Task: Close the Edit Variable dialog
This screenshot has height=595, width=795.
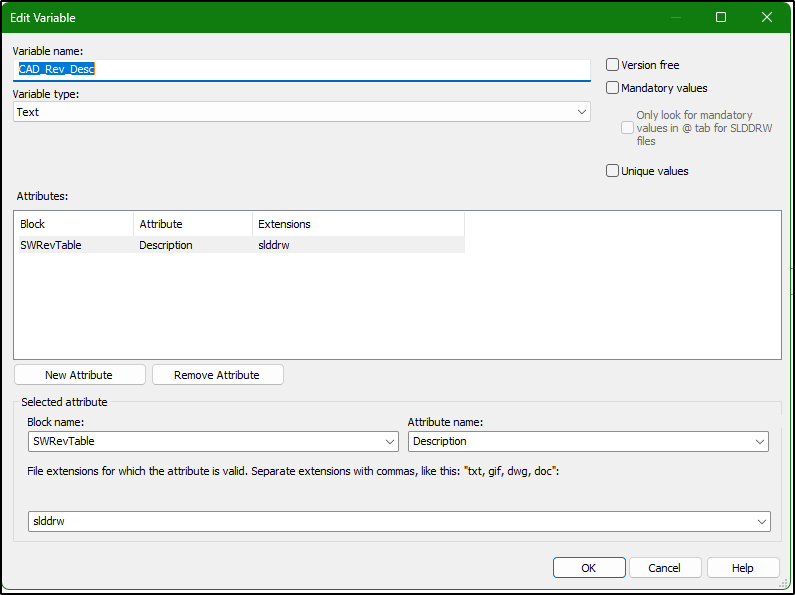Action: pos(767,17)
